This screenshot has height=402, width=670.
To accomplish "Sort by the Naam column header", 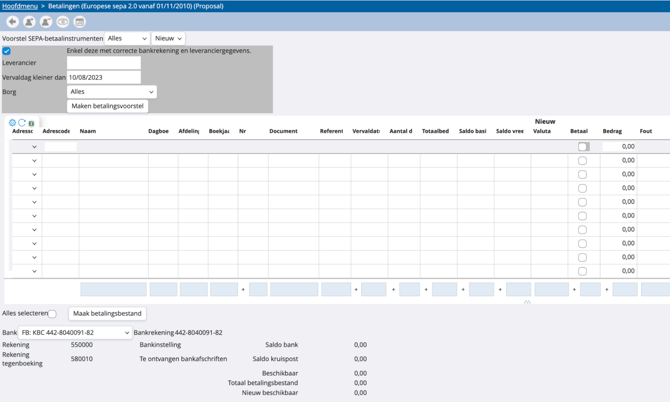I will coord(88,131).
